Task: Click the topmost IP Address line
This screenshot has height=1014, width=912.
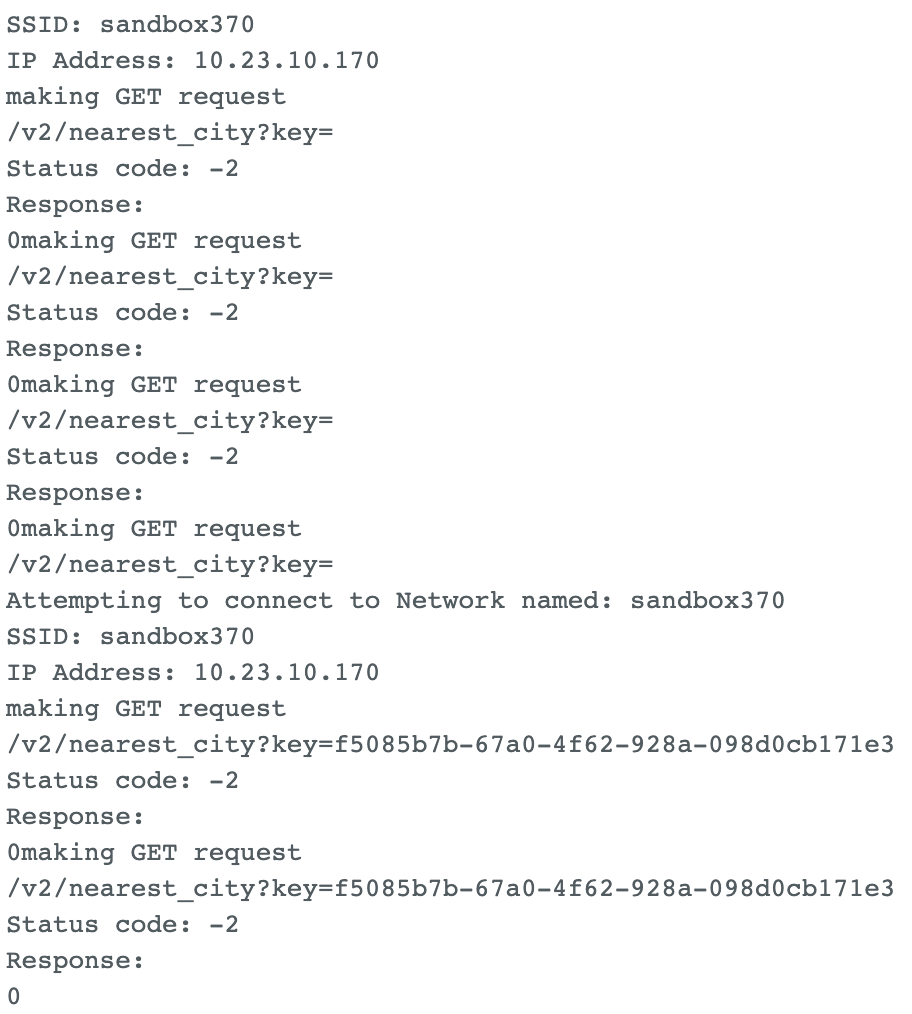Action: coord(193,60)
